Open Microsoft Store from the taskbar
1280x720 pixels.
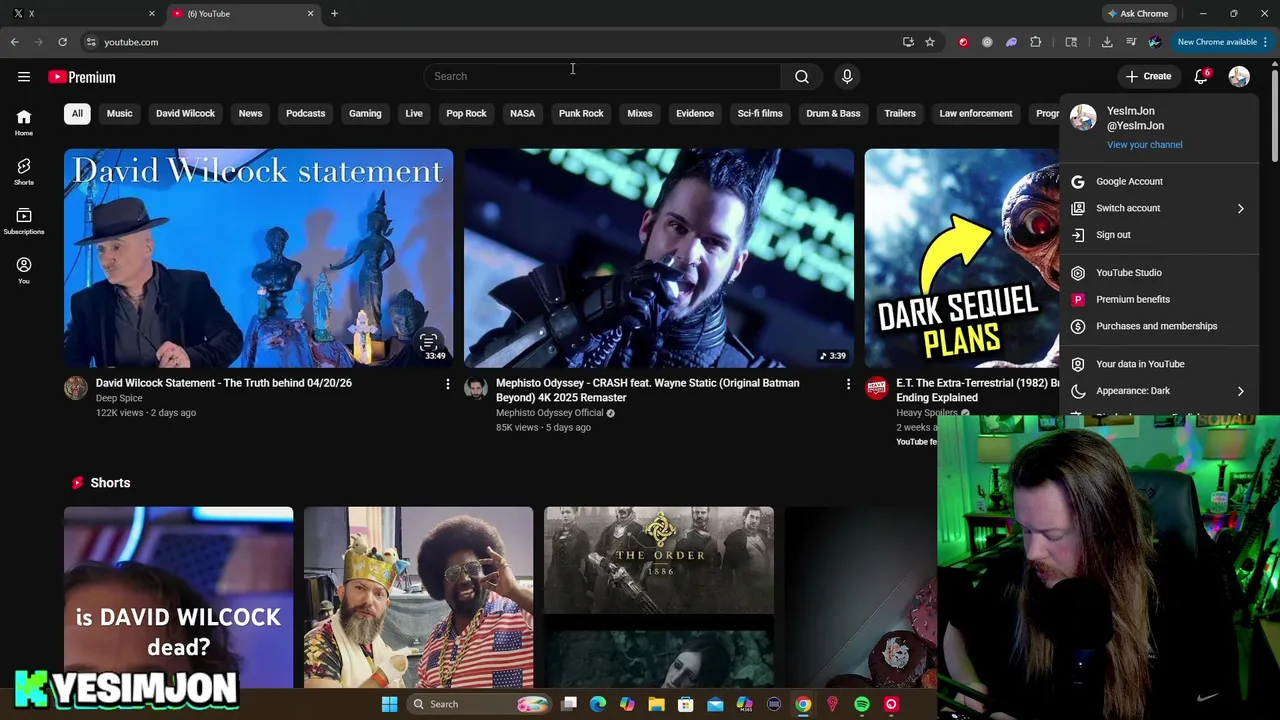pos(686,704)
